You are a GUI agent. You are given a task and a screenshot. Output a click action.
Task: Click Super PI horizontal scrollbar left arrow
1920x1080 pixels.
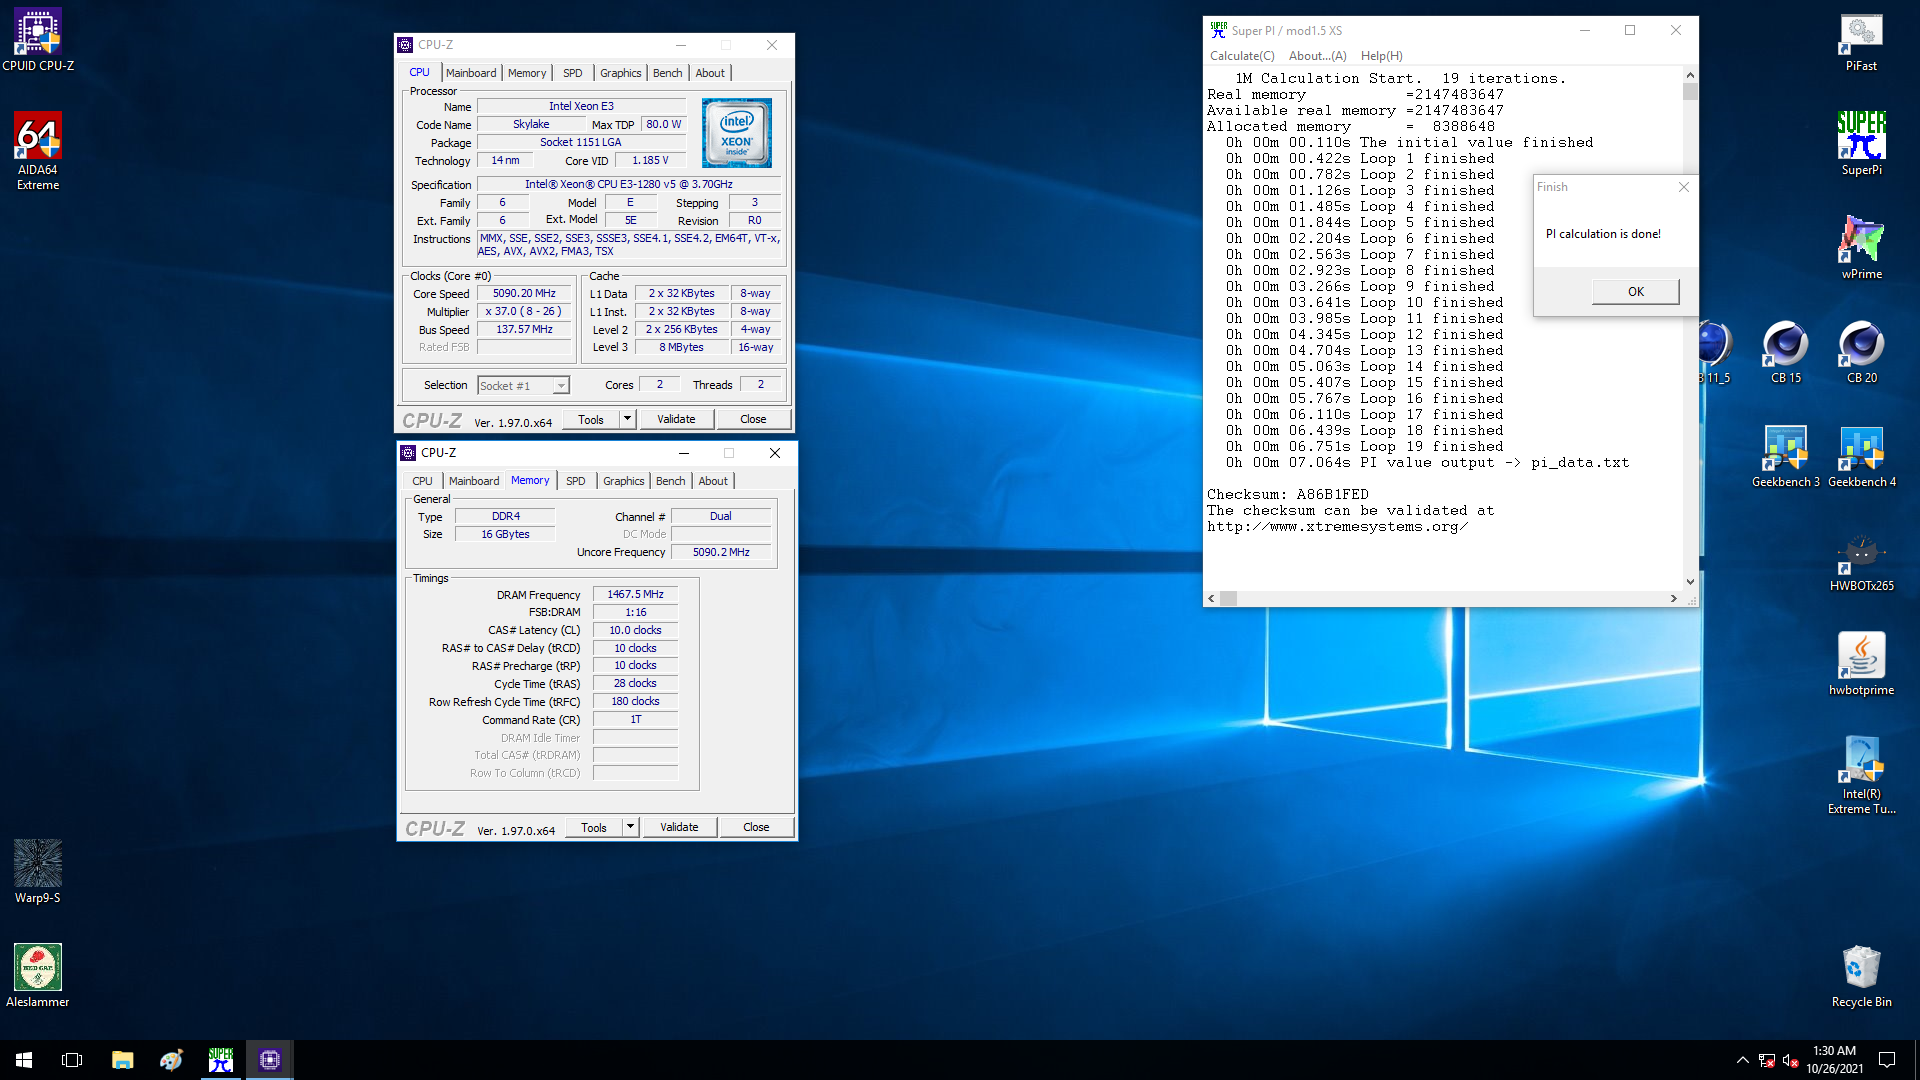coord(1211,598)
